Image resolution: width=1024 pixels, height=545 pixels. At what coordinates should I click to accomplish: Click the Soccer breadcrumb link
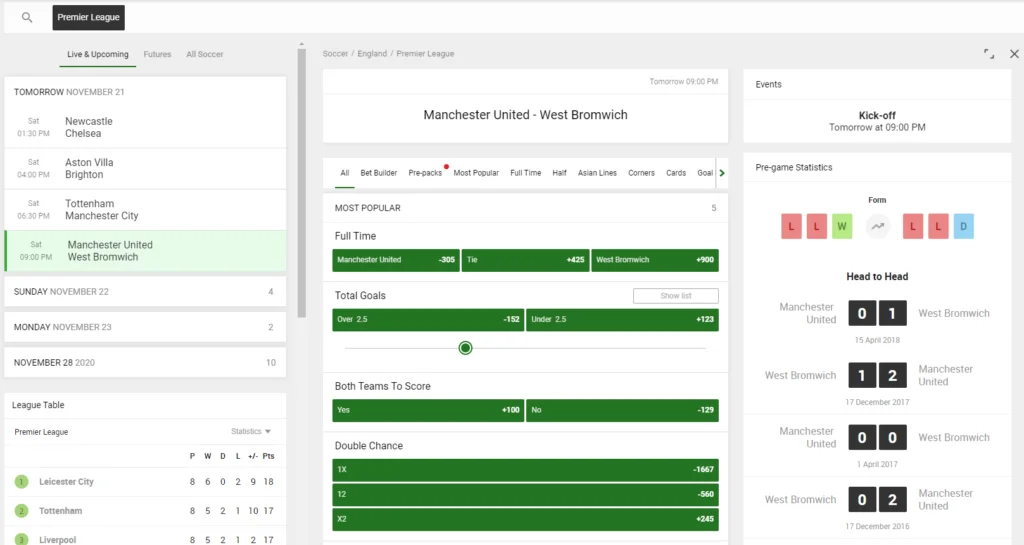click(335, 54)
